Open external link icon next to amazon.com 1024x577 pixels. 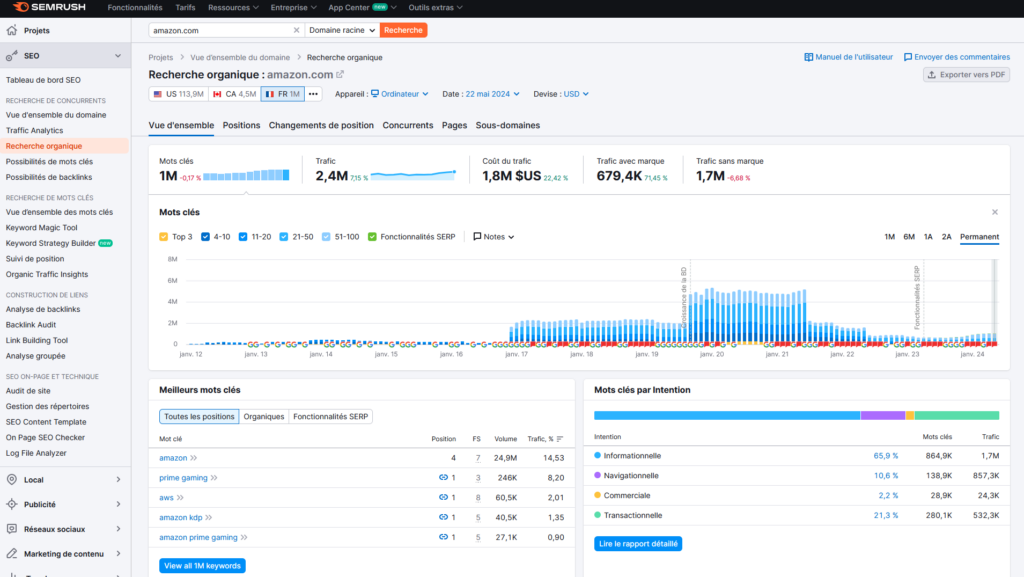click(340, 74)
